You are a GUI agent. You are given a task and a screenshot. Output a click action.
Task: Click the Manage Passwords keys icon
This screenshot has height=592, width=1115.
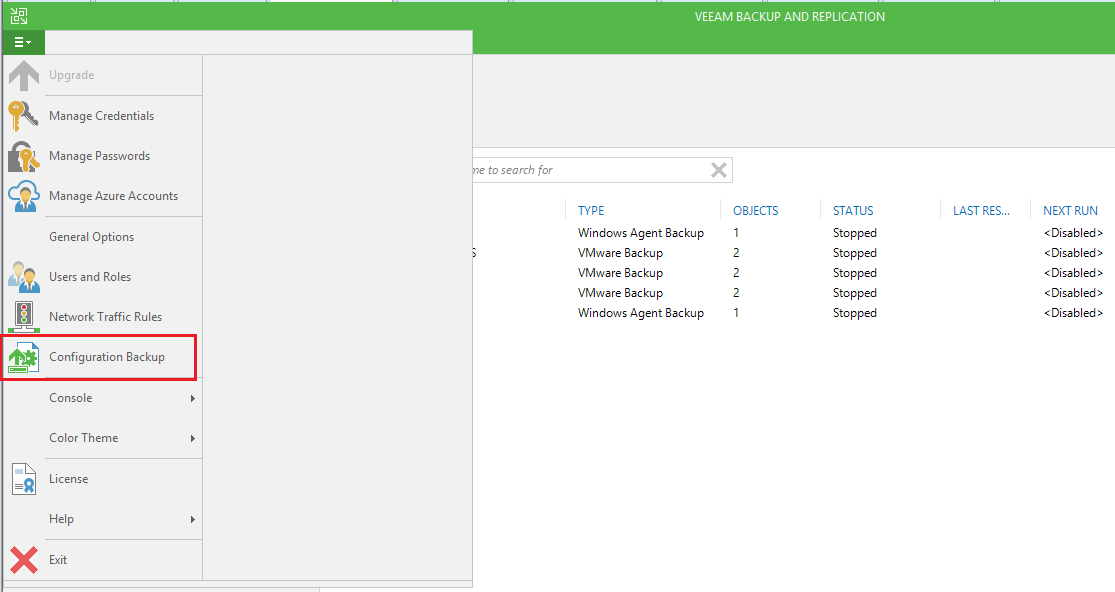[x=22, y=155]
